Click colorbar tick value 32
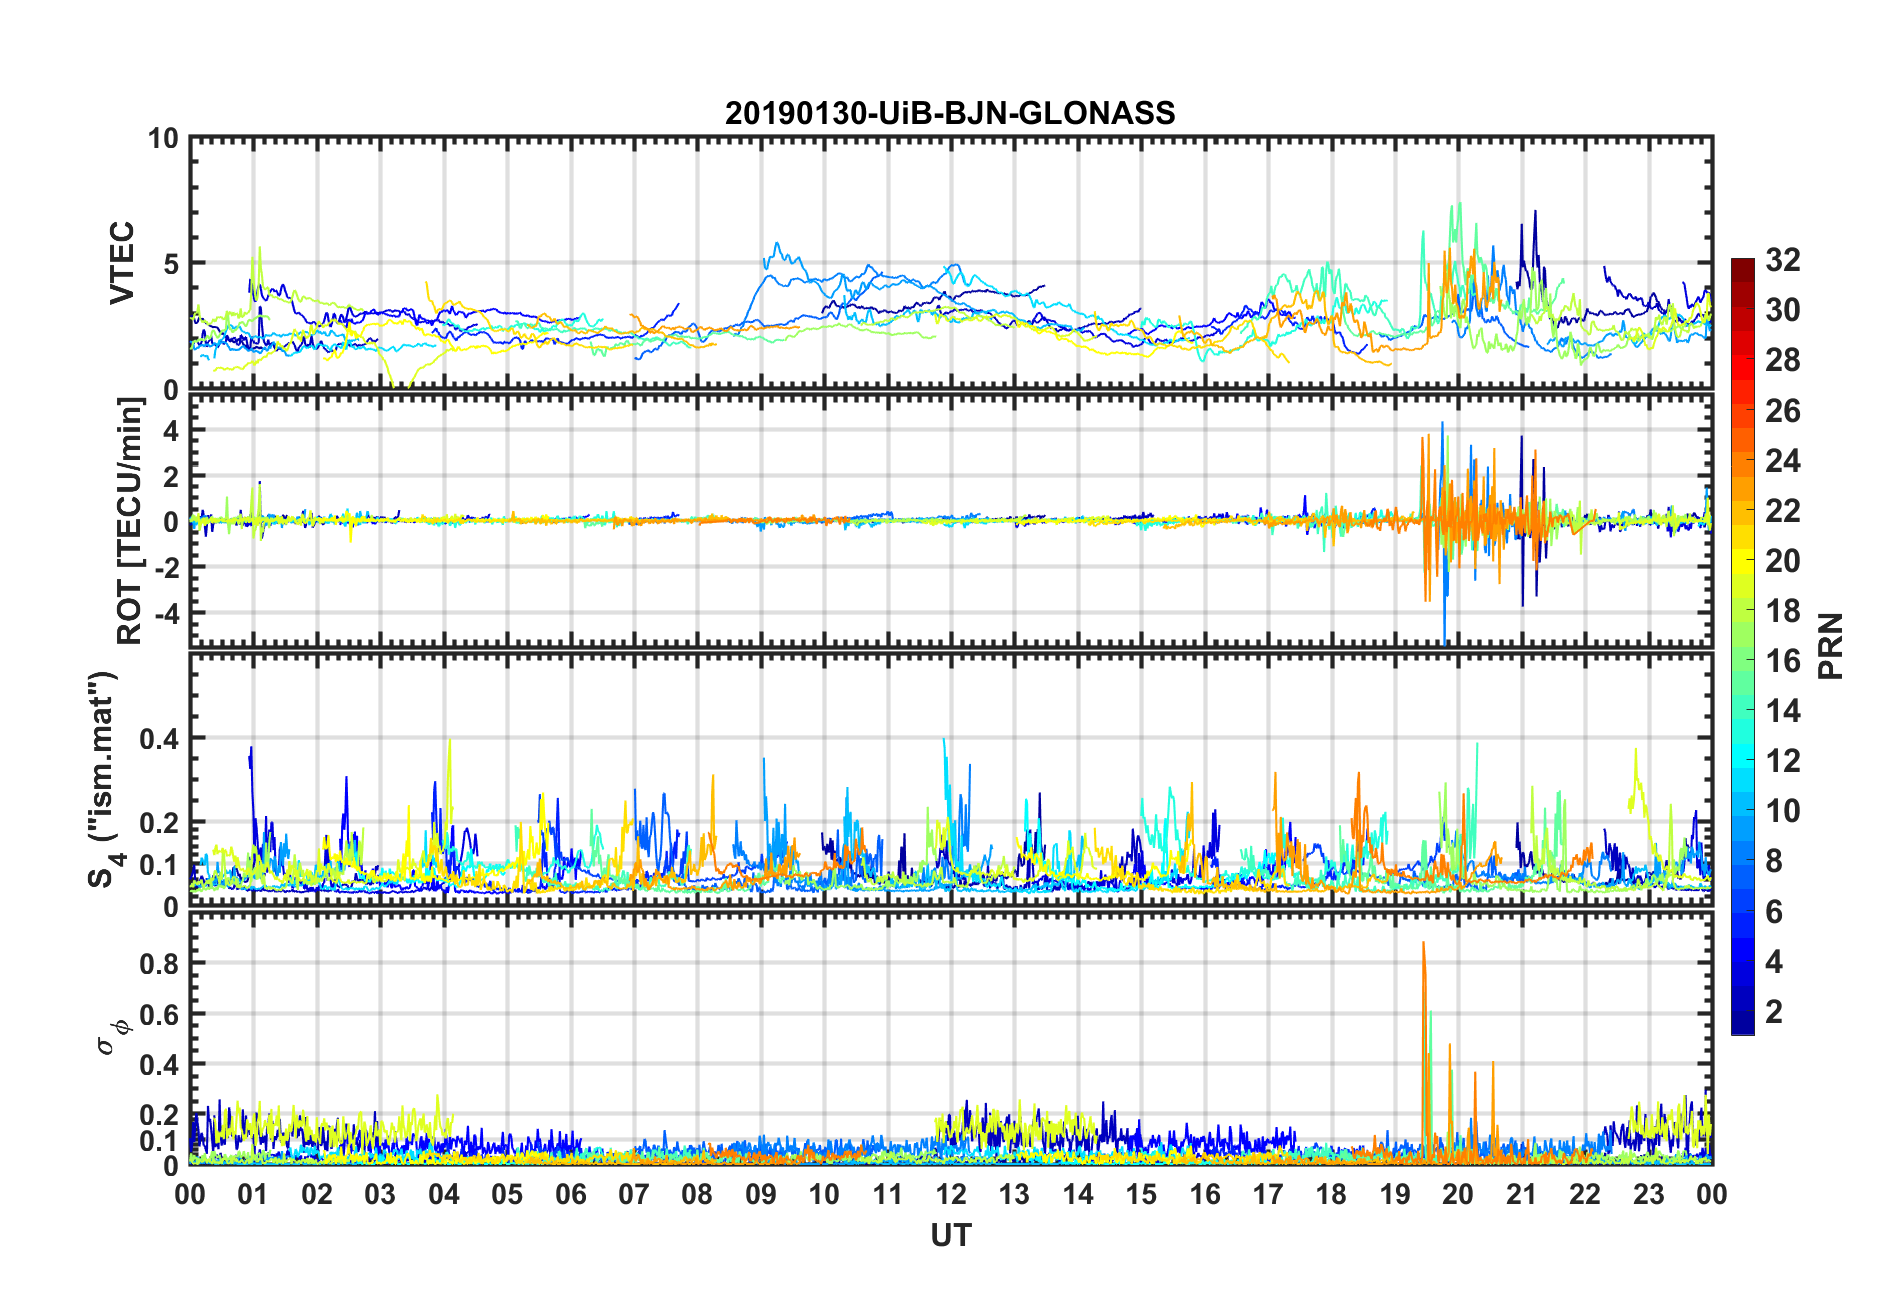This screenshot has height=1292, width=1902. (1783, 260)
